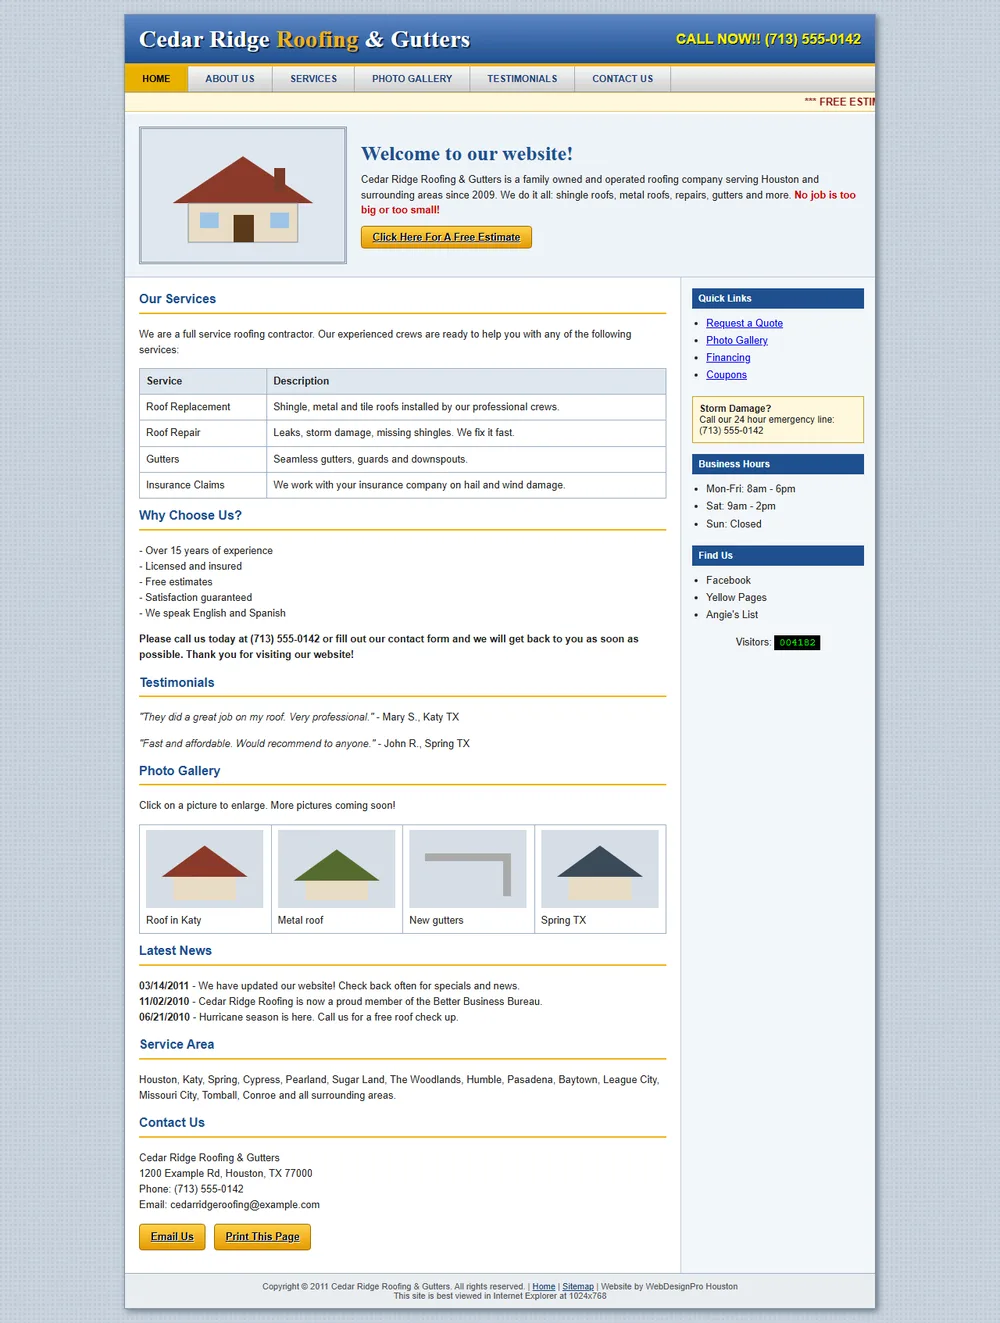This screenshot has height=1323, width=1000.
Task: Open the Home link in footer
Action: 544,1287
